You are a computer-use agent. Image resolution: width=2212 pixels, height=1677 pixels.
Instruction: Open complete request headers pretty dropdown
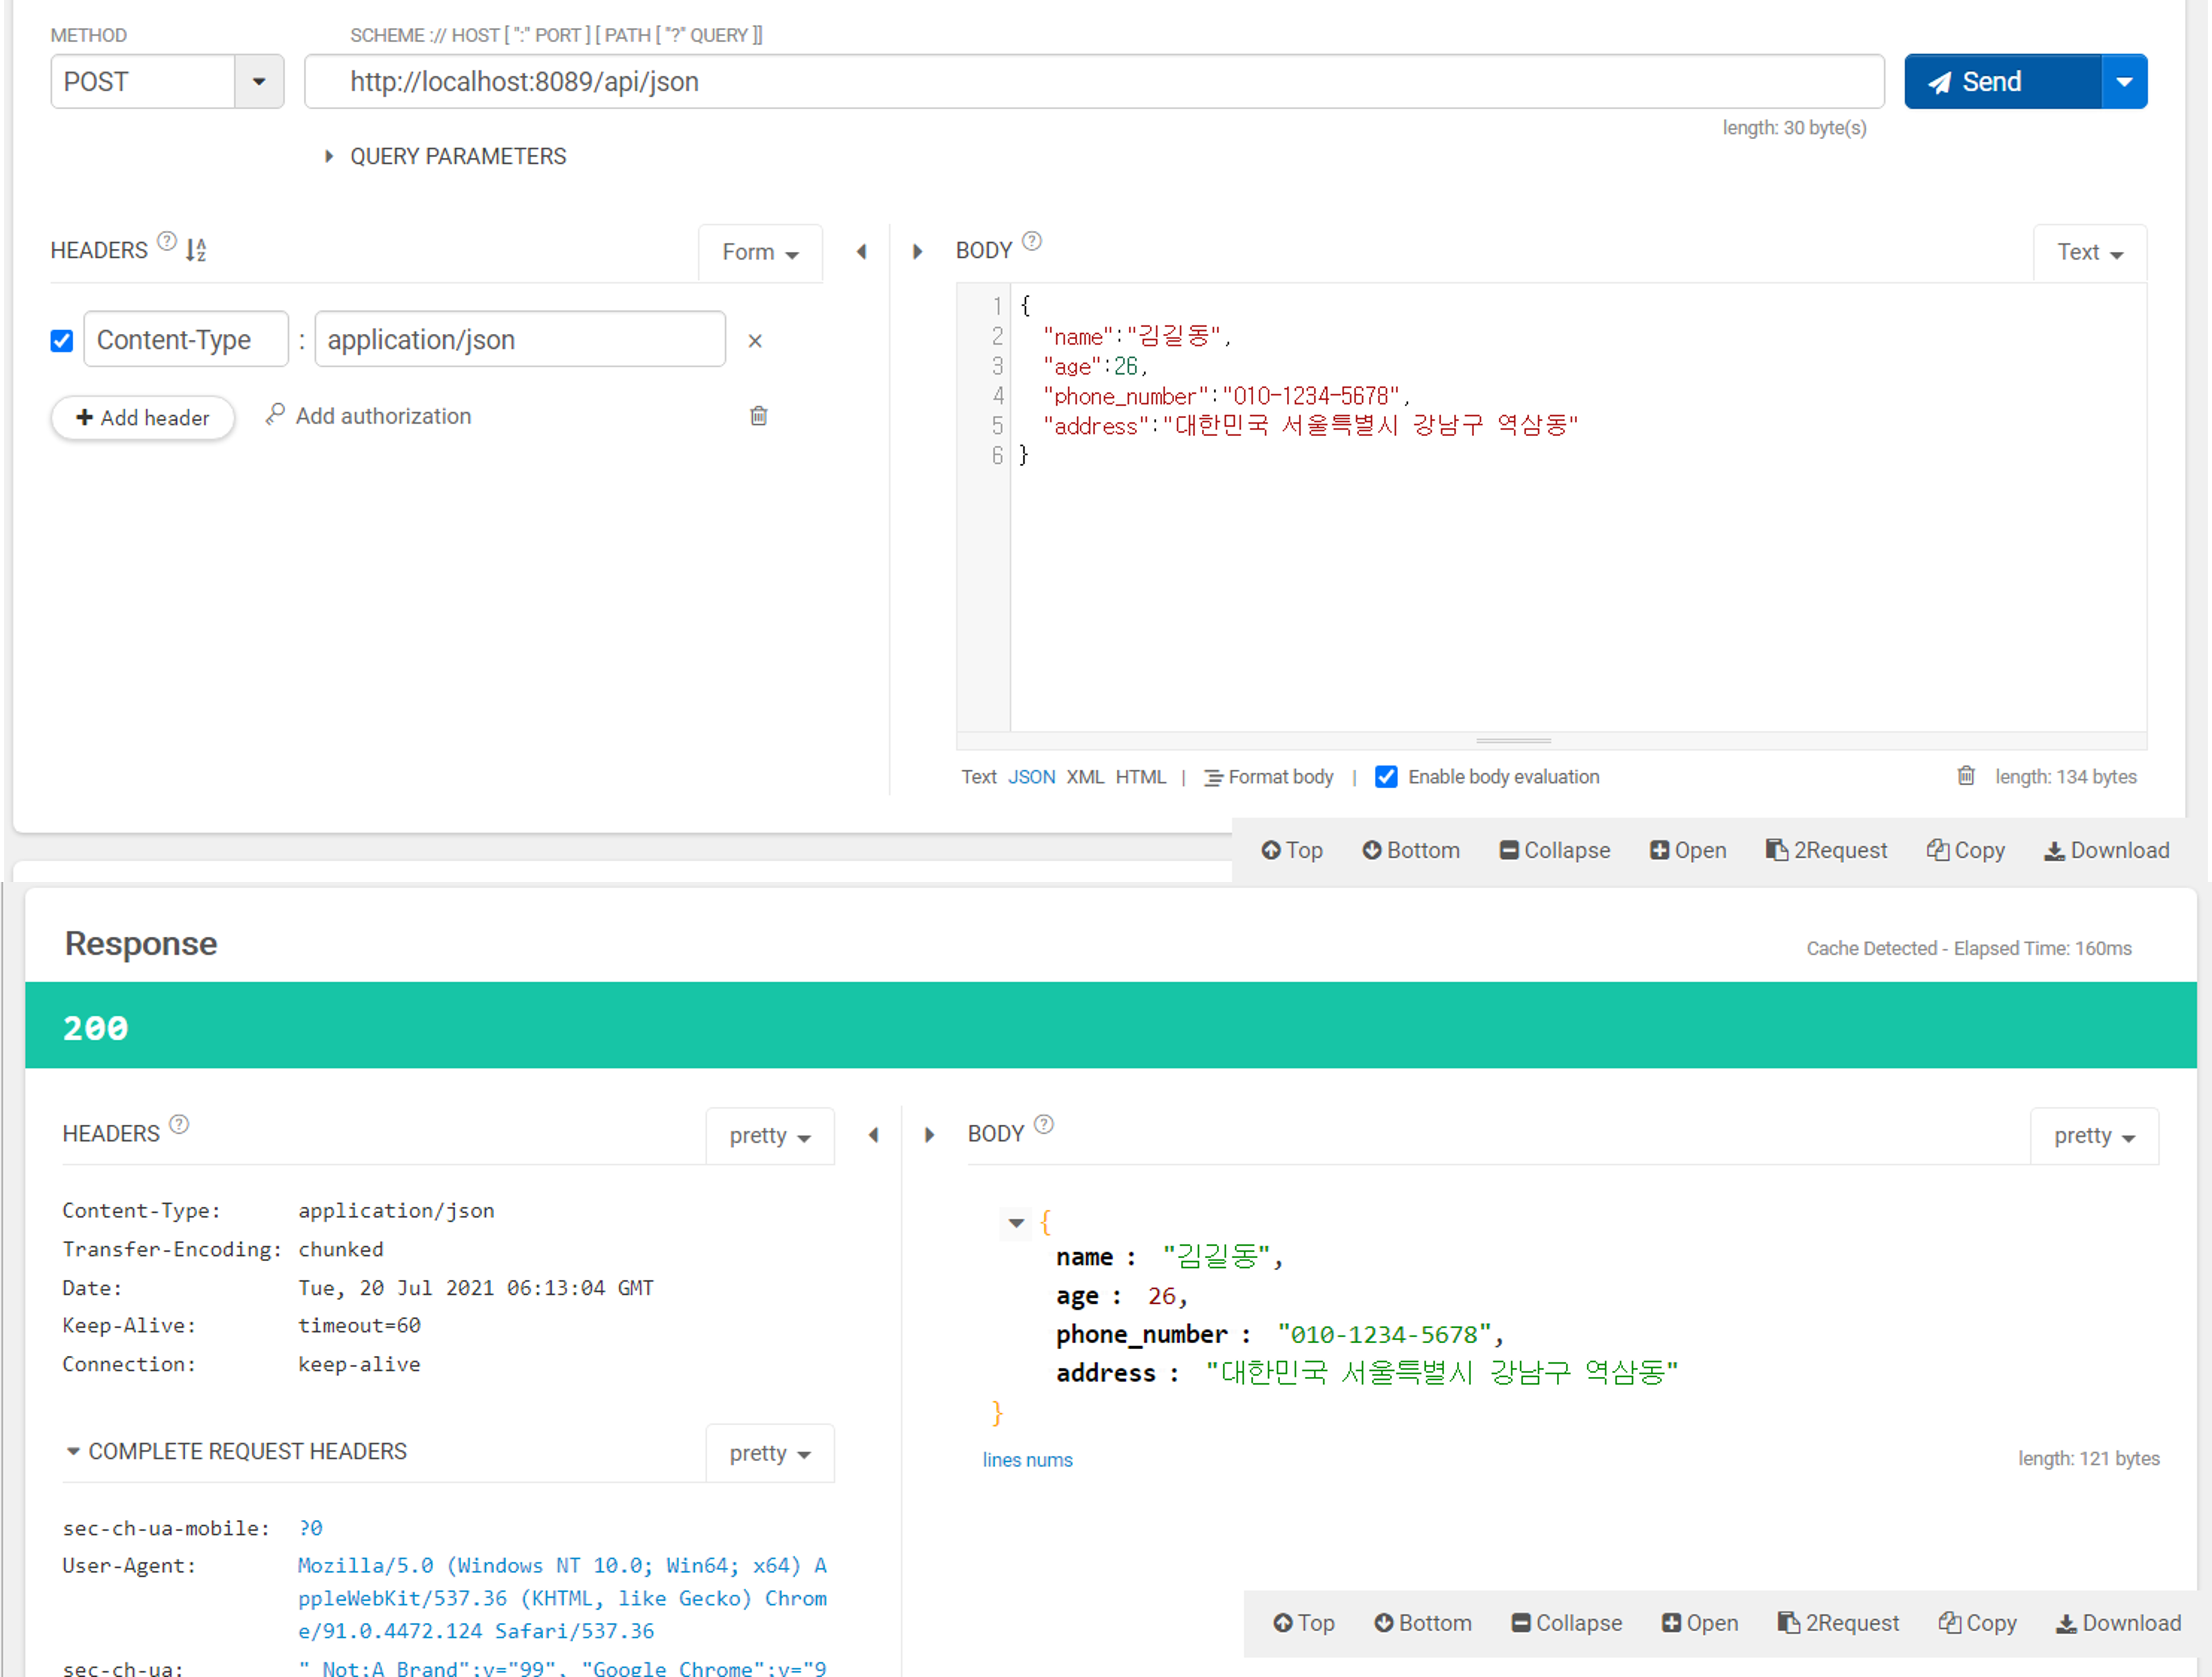point(769,1453)
